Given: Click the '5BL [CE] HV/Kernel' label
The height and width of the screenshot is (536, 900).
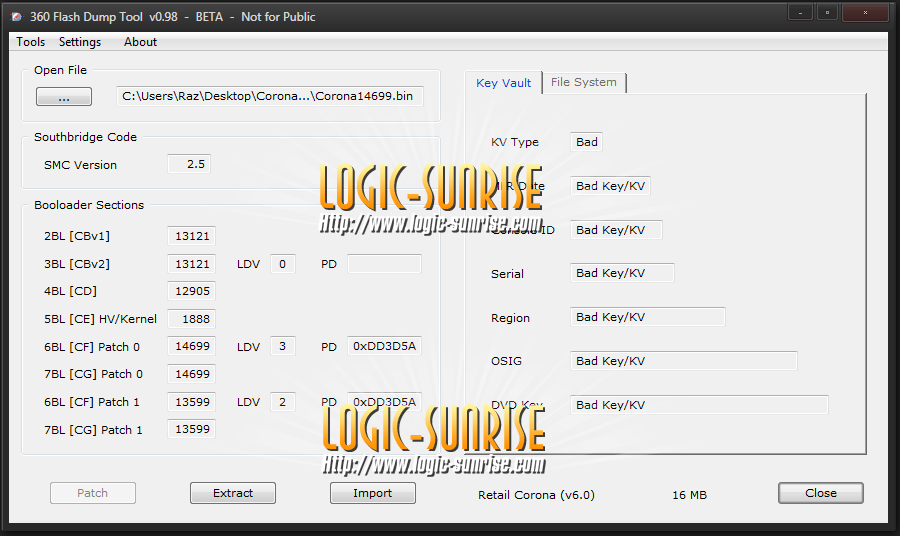Looking at the screenshot, I should 100,319.
